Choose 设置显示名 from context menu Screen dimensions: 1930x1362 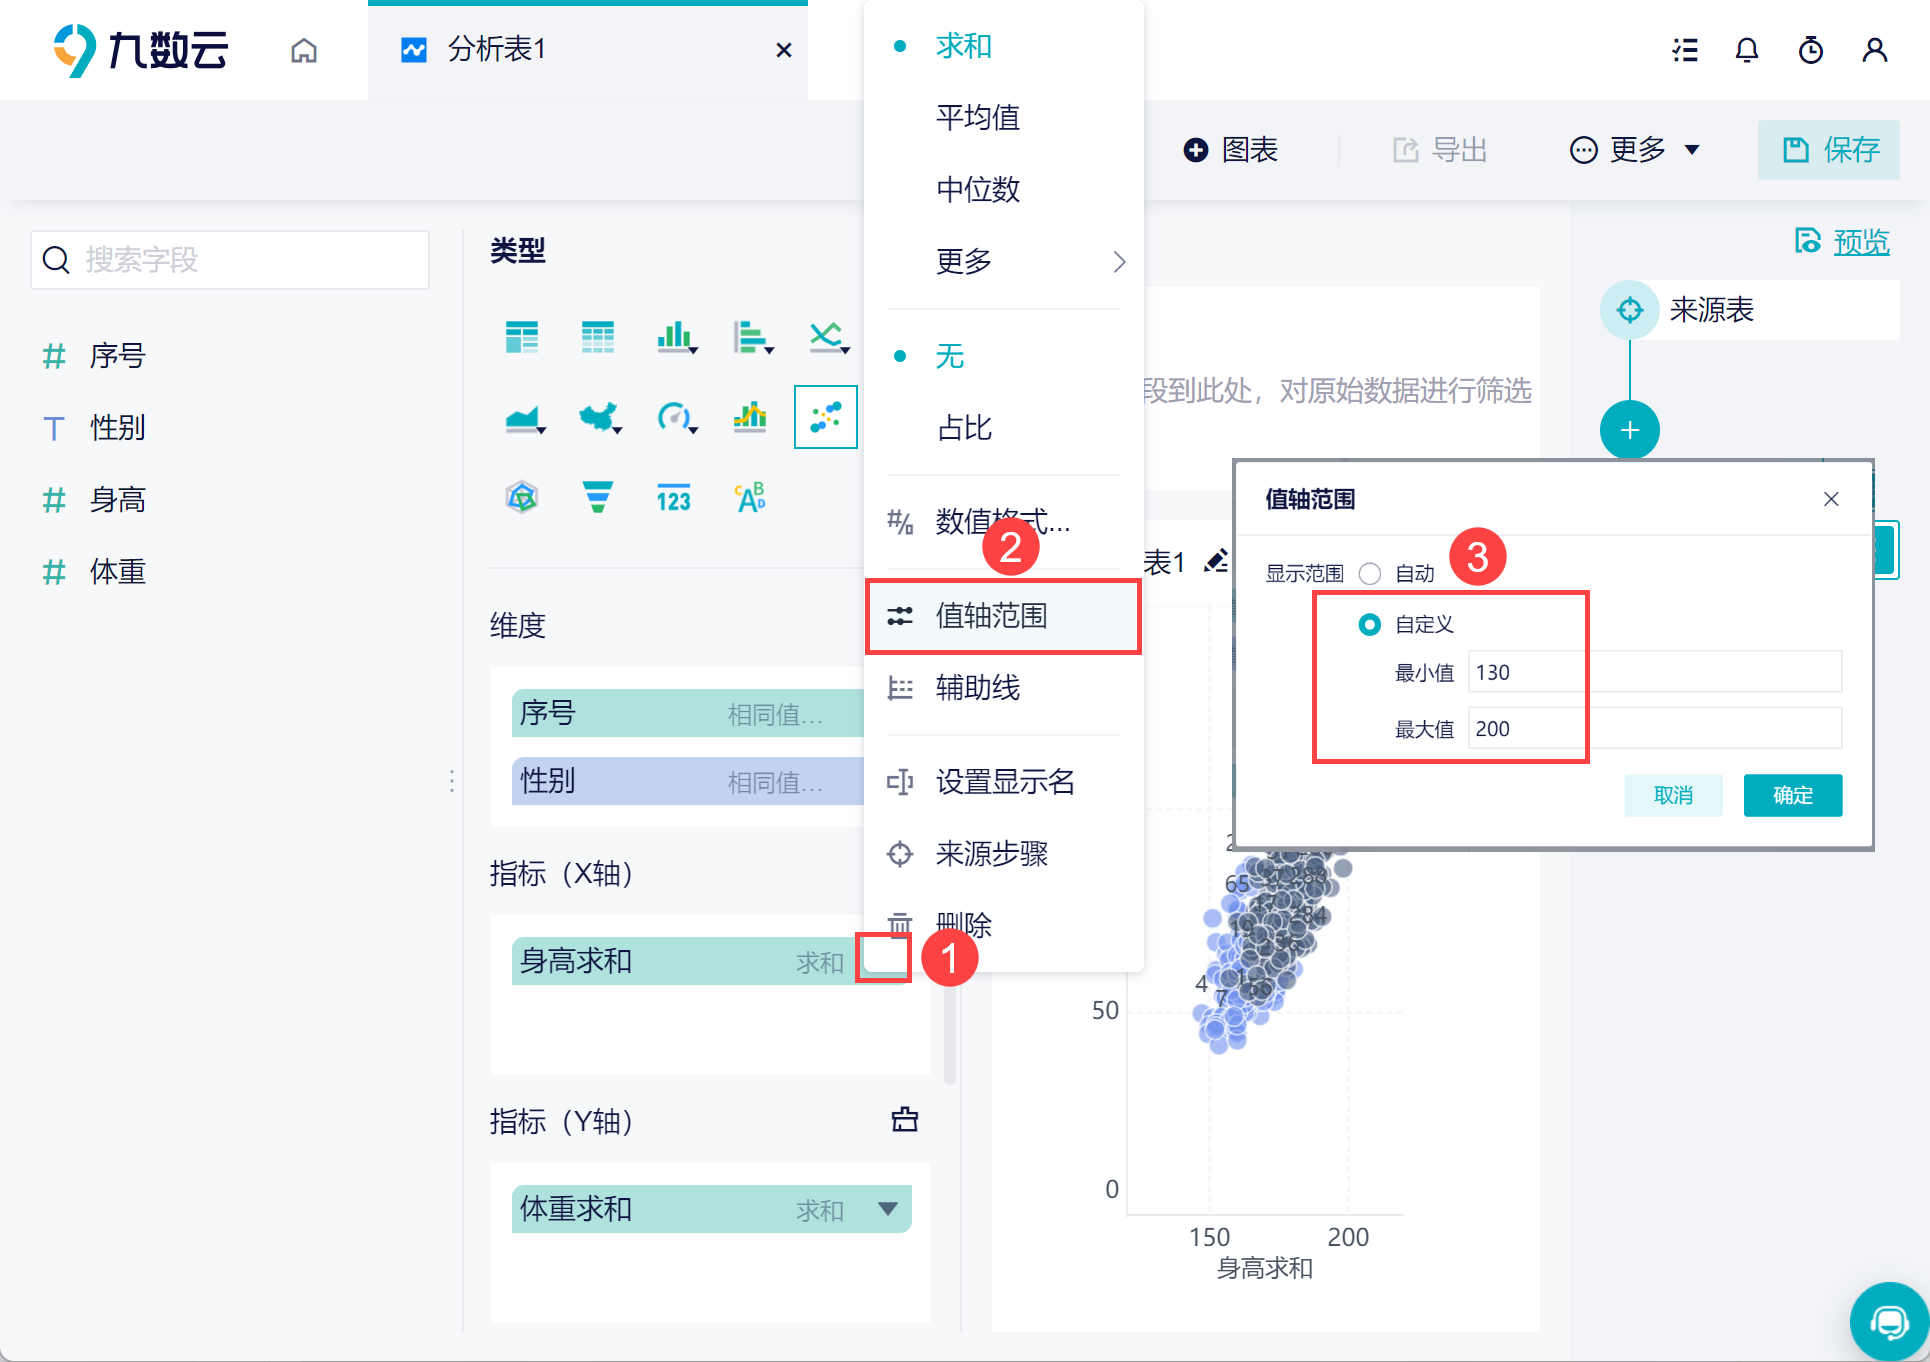tap(1004, 782)
